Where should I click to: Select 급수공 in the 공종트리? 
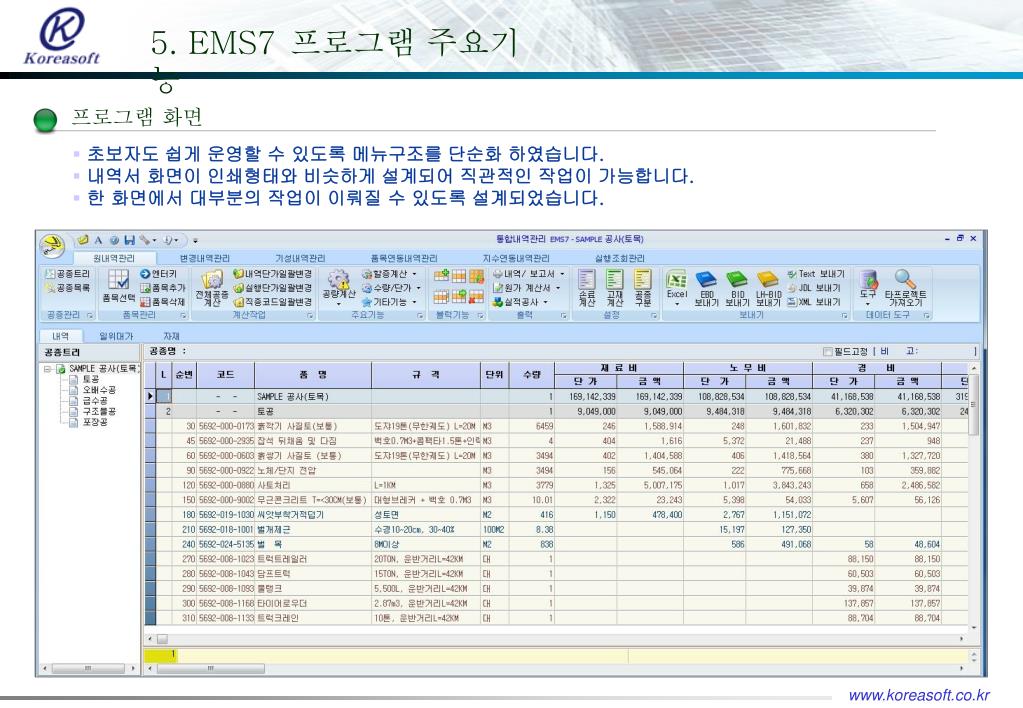pos(95,401)
